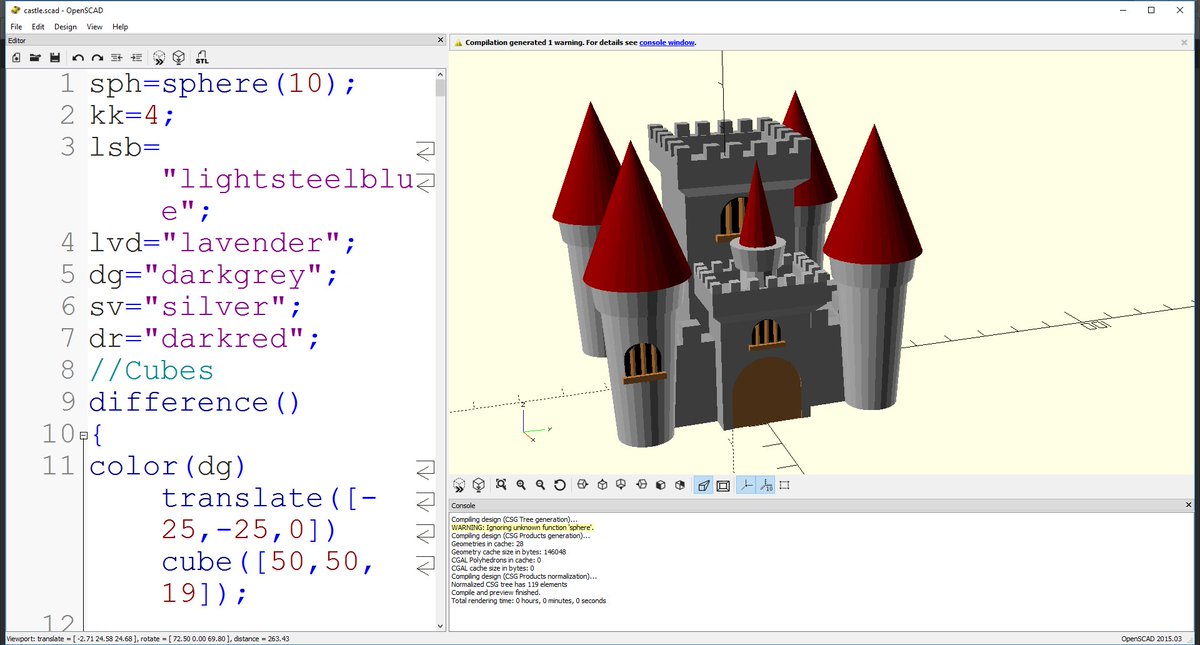Toggle perspective projection
The width and height of the screenshot is (1200, 645).
point(703,485)
